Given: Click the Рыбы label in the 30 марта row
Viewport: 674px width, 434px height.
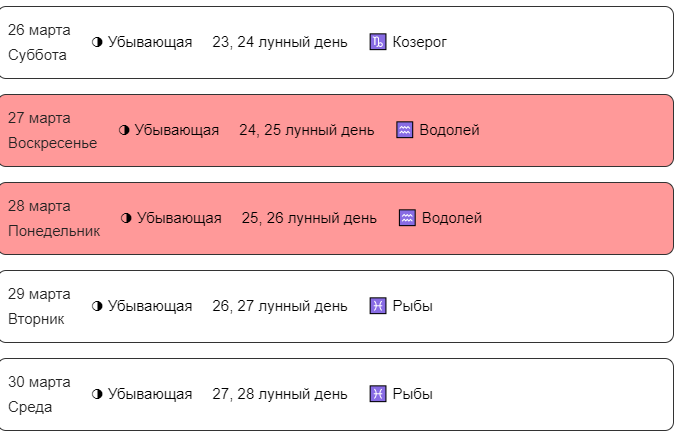Looking at the screenshot, I should click(413, 394).
